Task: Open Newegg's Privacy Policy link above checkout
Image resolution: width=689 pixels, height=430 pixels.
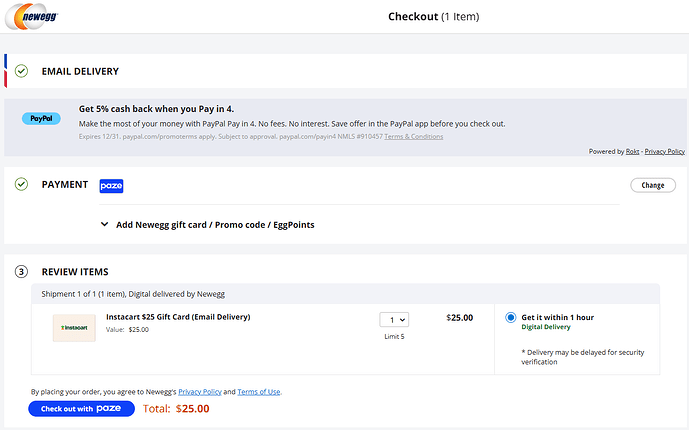Action: click(x=199, y=392)
